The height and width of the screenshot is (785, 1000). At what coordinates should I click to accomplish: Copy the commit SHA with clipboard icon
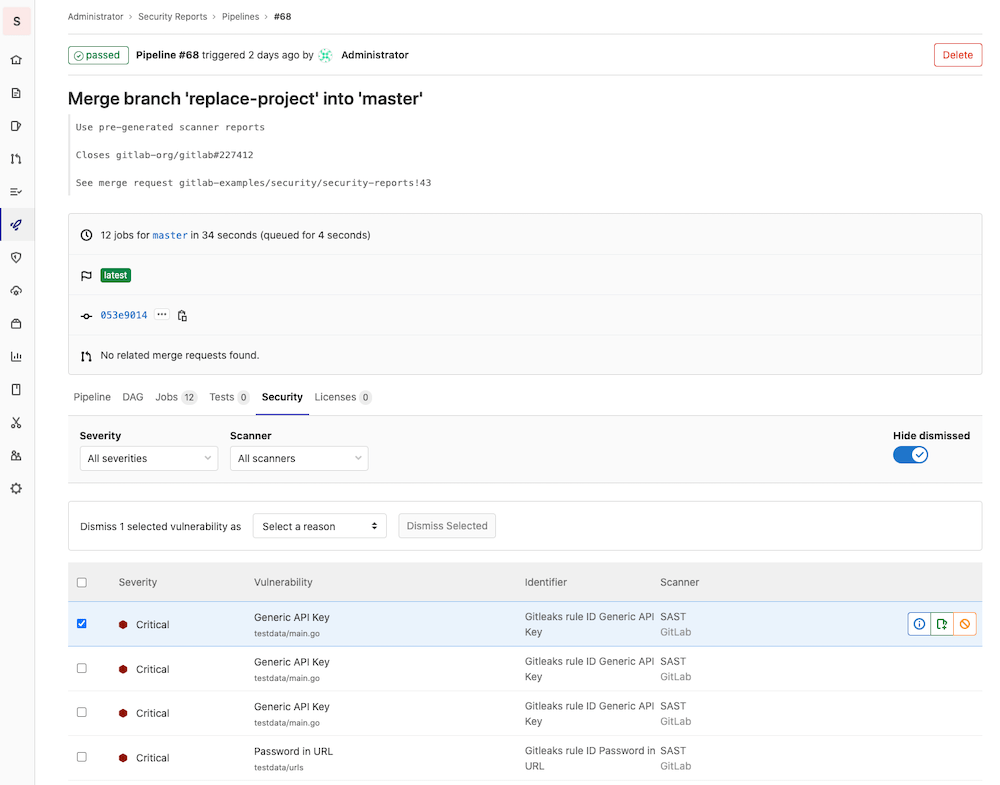(182, 316)
